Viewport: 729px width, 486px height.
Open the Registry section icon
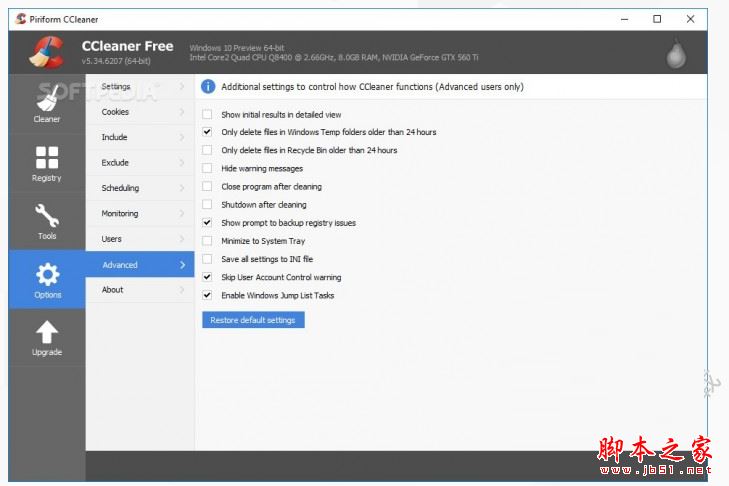click(x=47, y=157)
